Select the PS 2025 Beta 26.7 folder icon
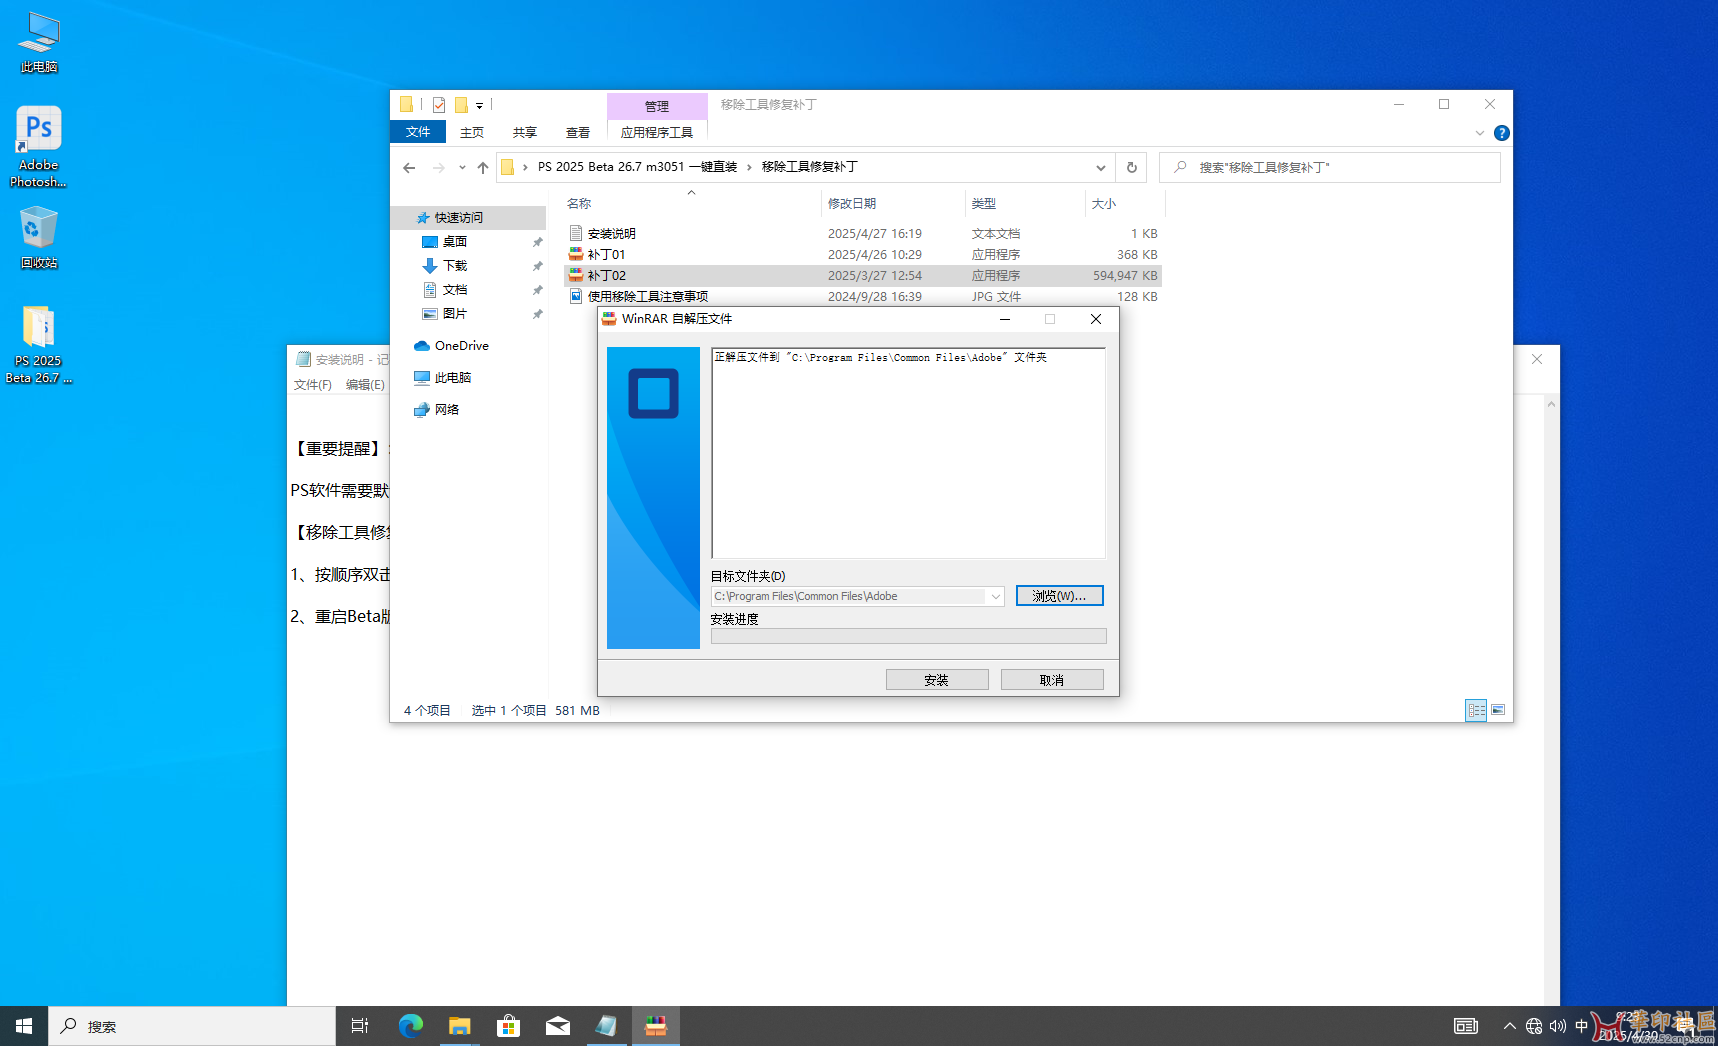Image resolution: width=1718 pixels, height=1046 pixels. (38, 344)
